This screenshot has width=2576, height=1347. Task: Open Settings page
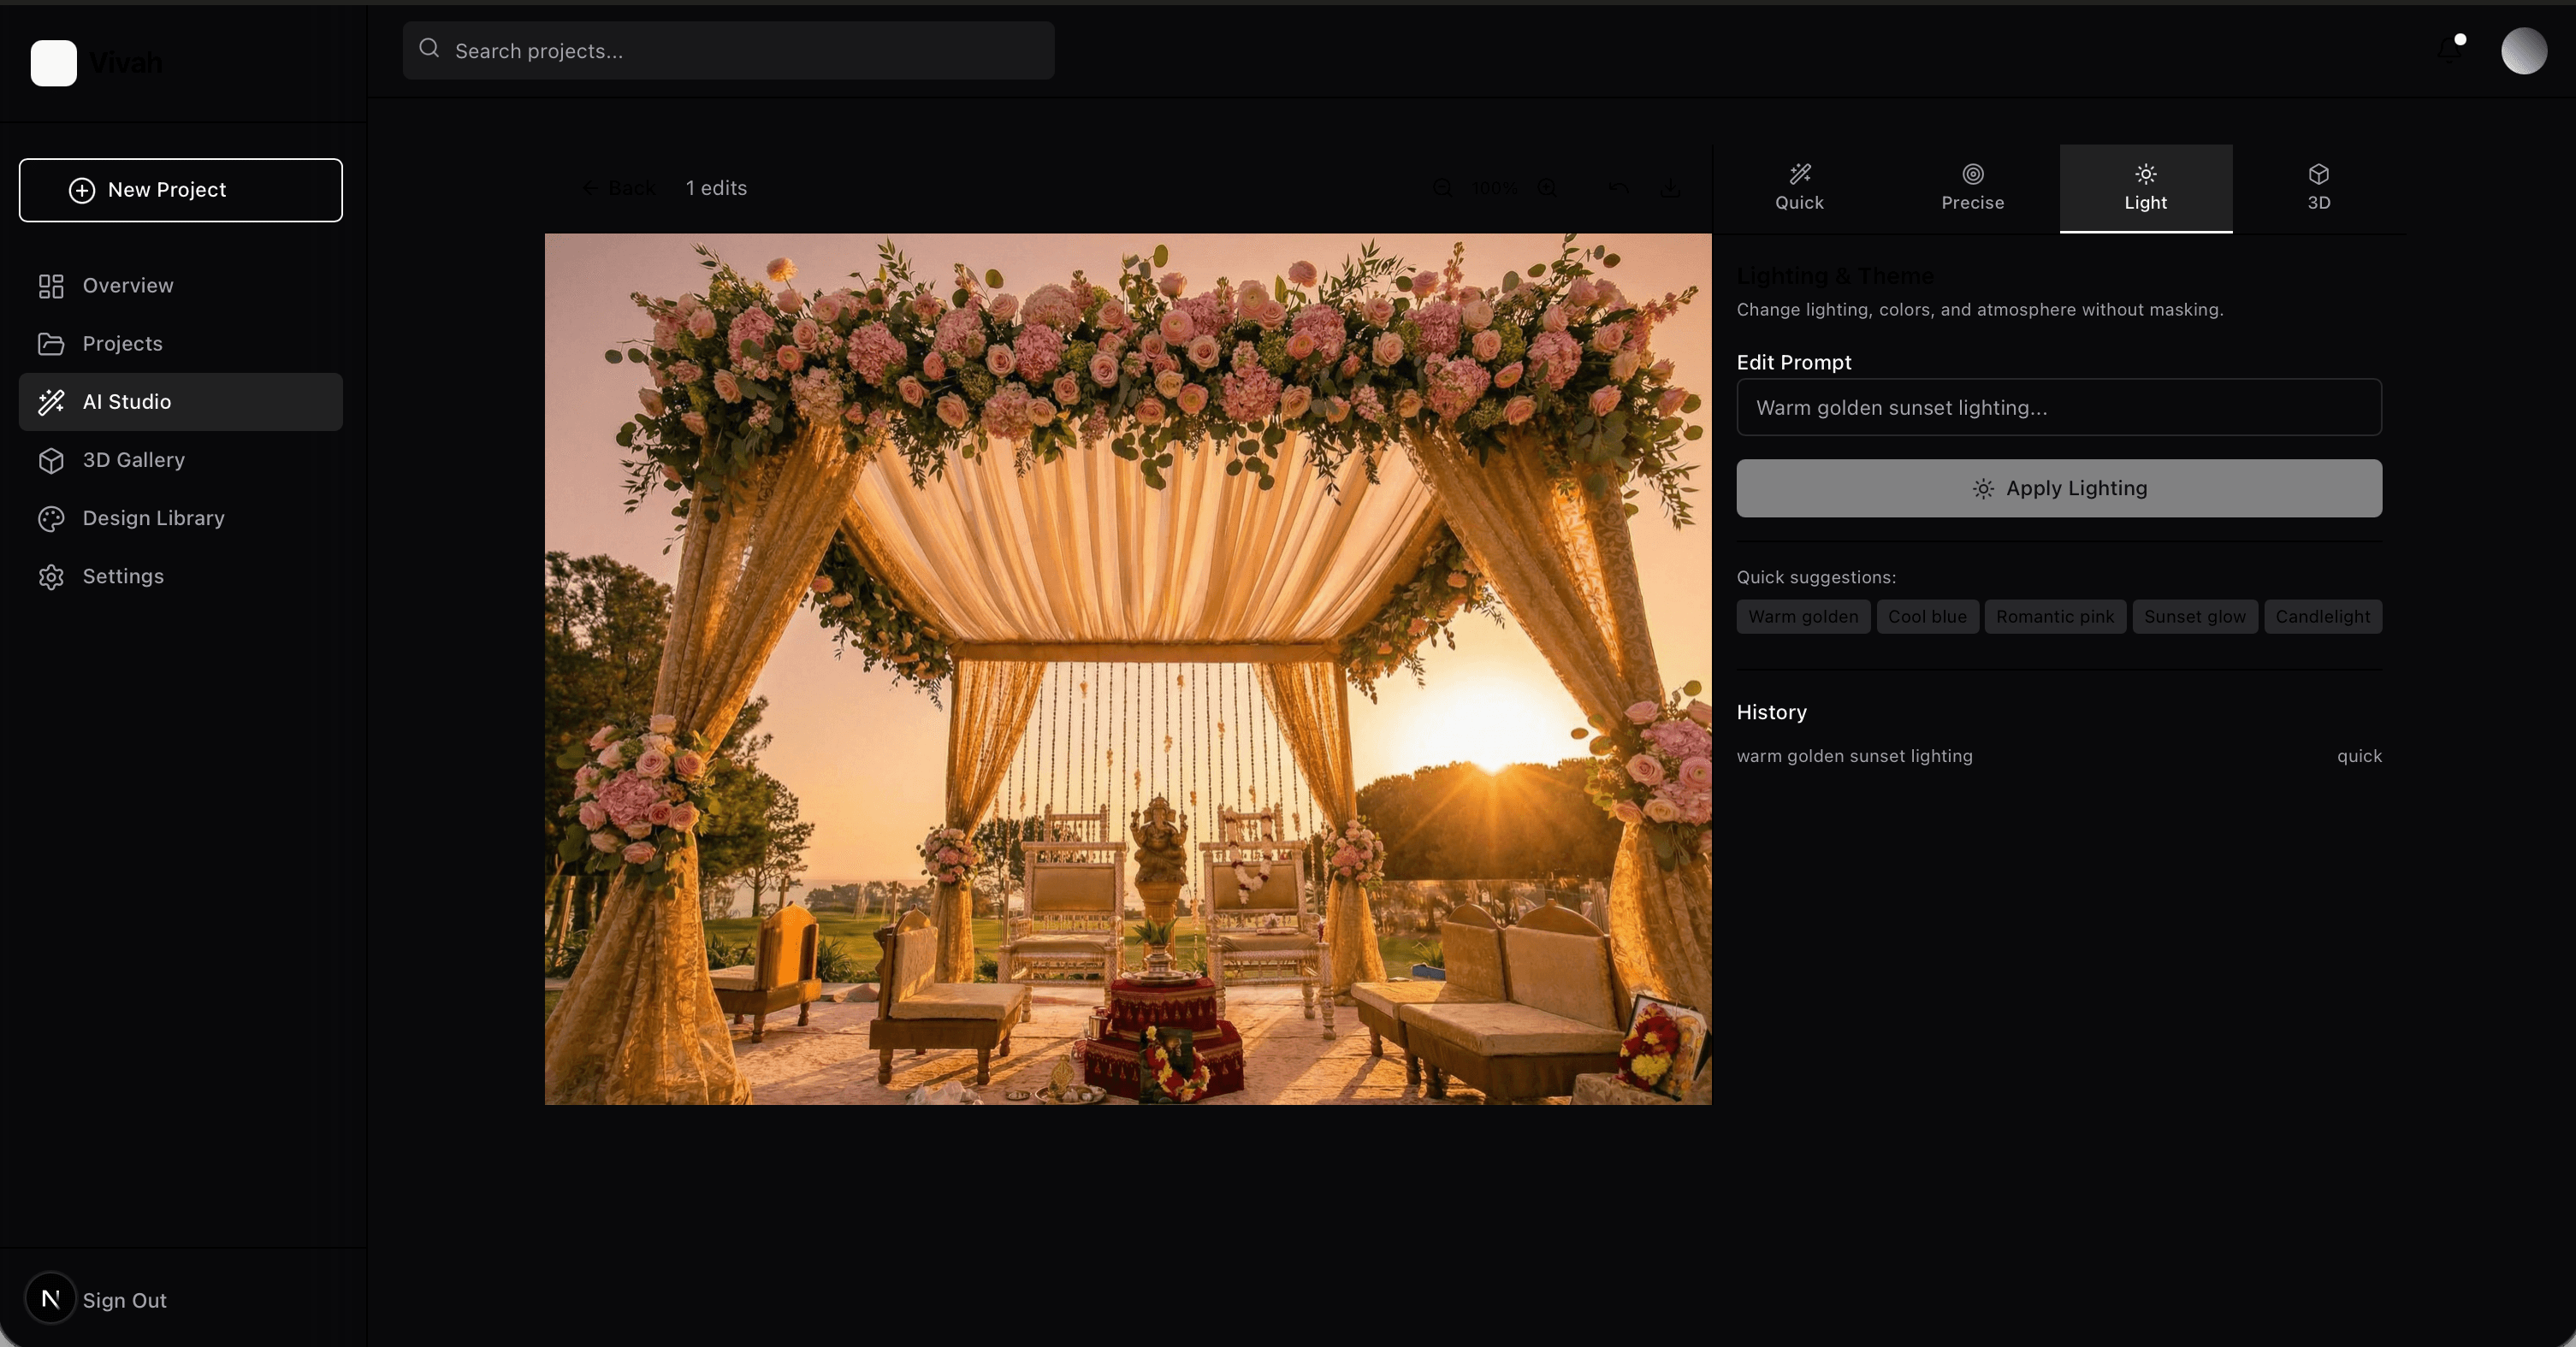(180, 577)
